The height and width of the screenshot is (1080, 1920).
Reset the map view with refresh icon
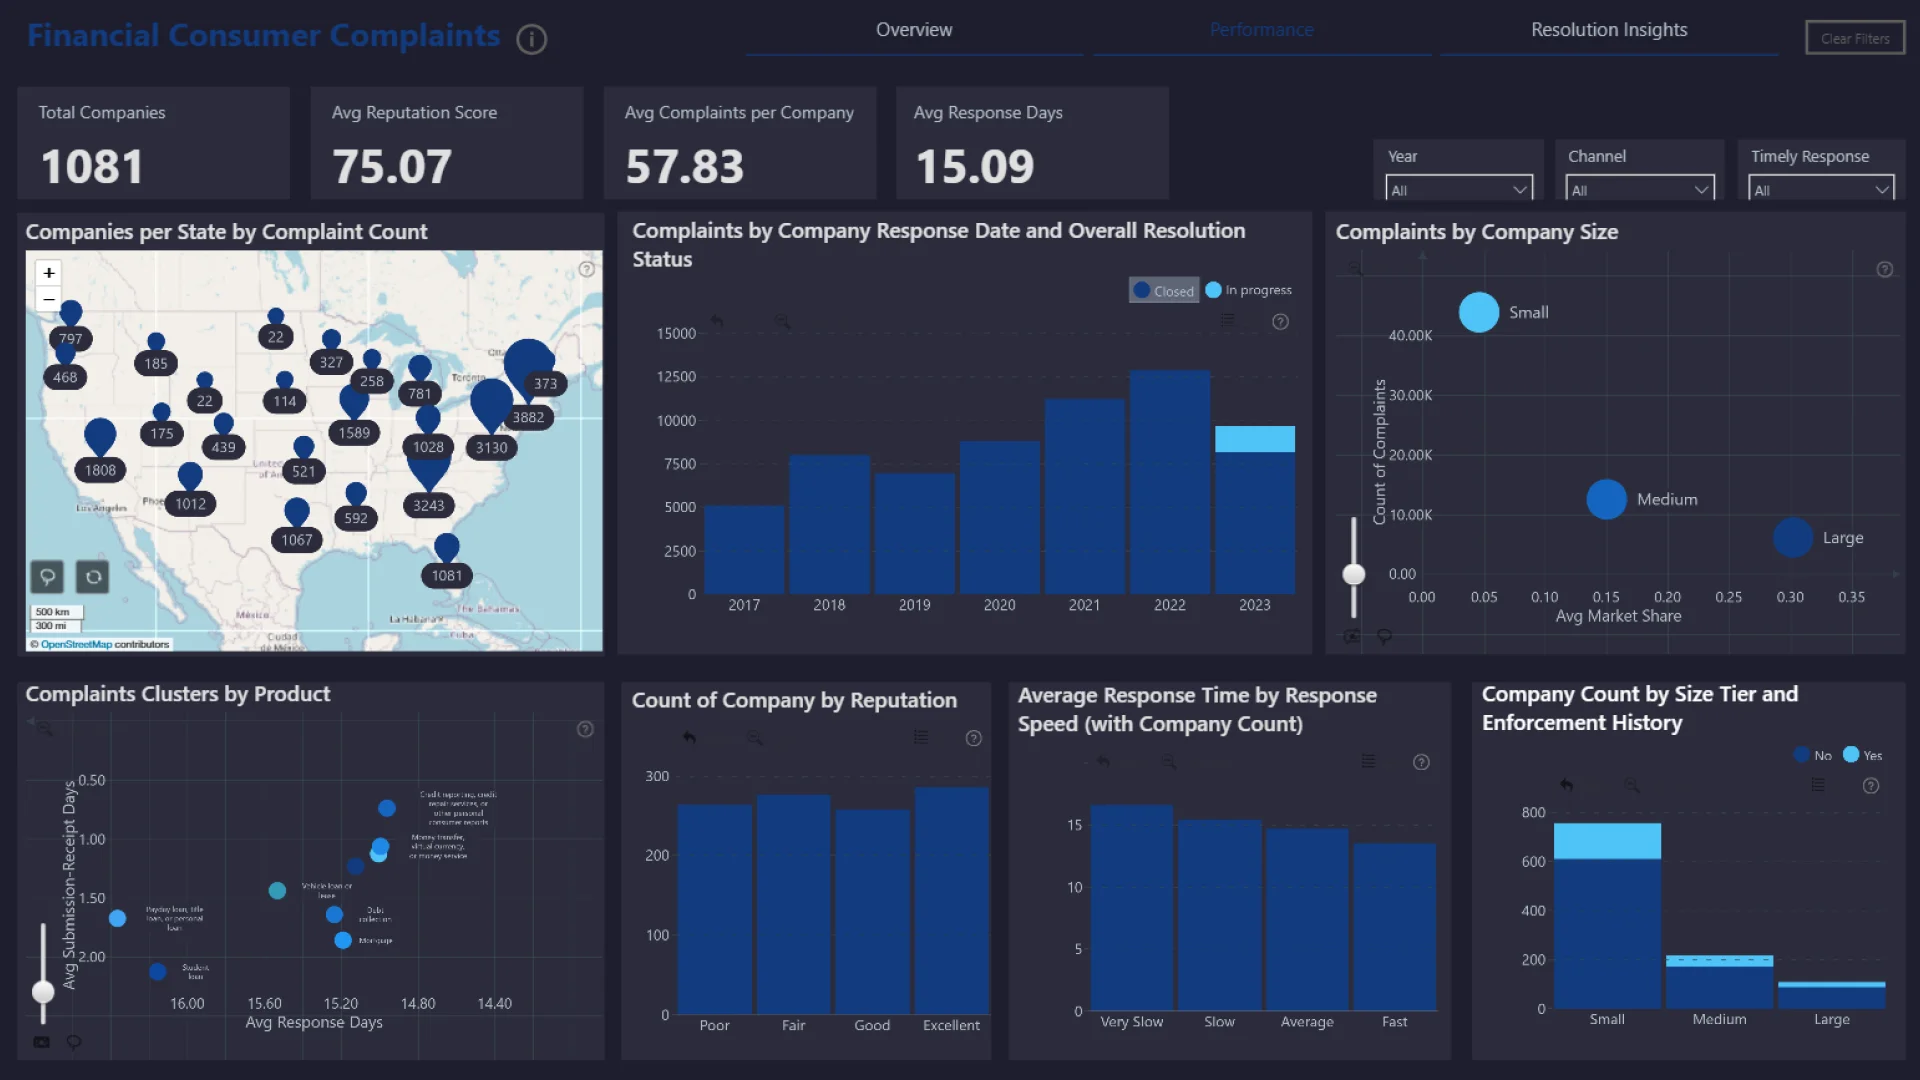point(93,577)
